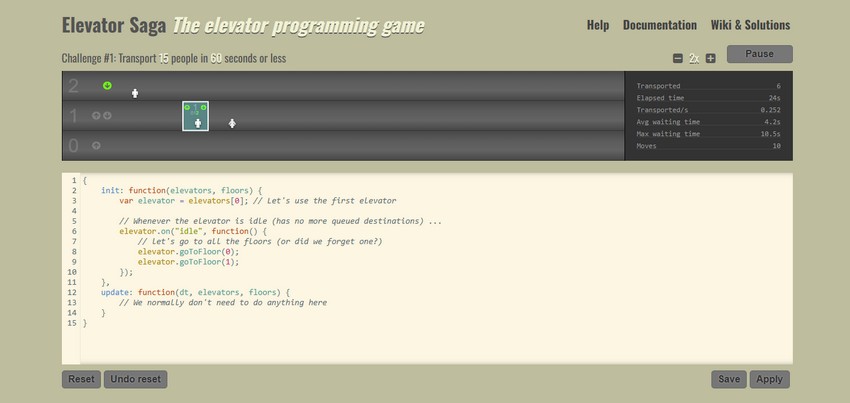Click Undo reset button
This screenshot has width=850, height=403.
click(135, 379)
